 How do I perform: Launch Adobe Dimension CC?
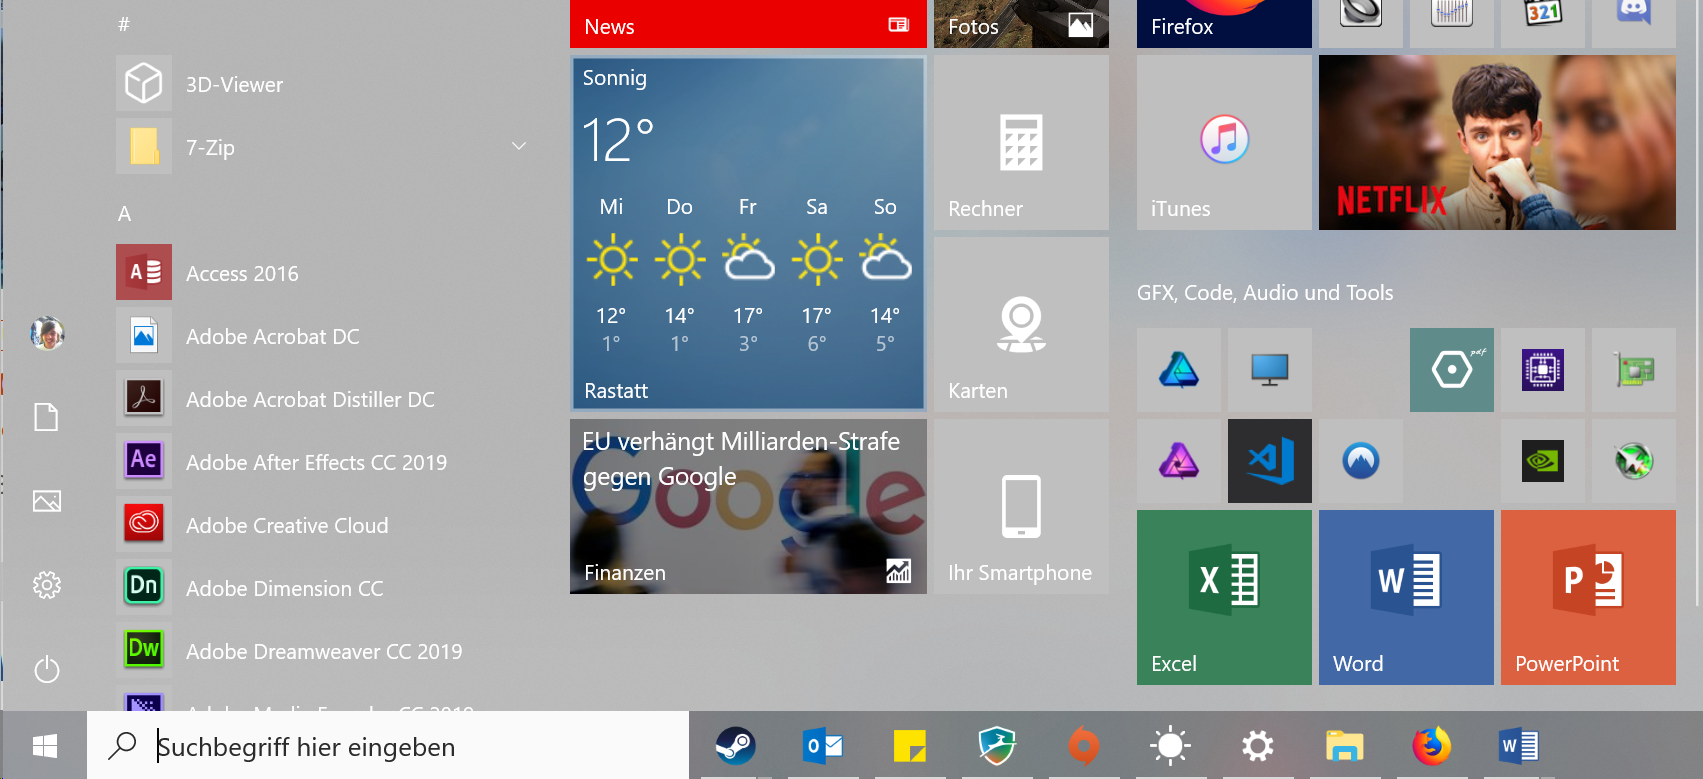pos(320,588)
